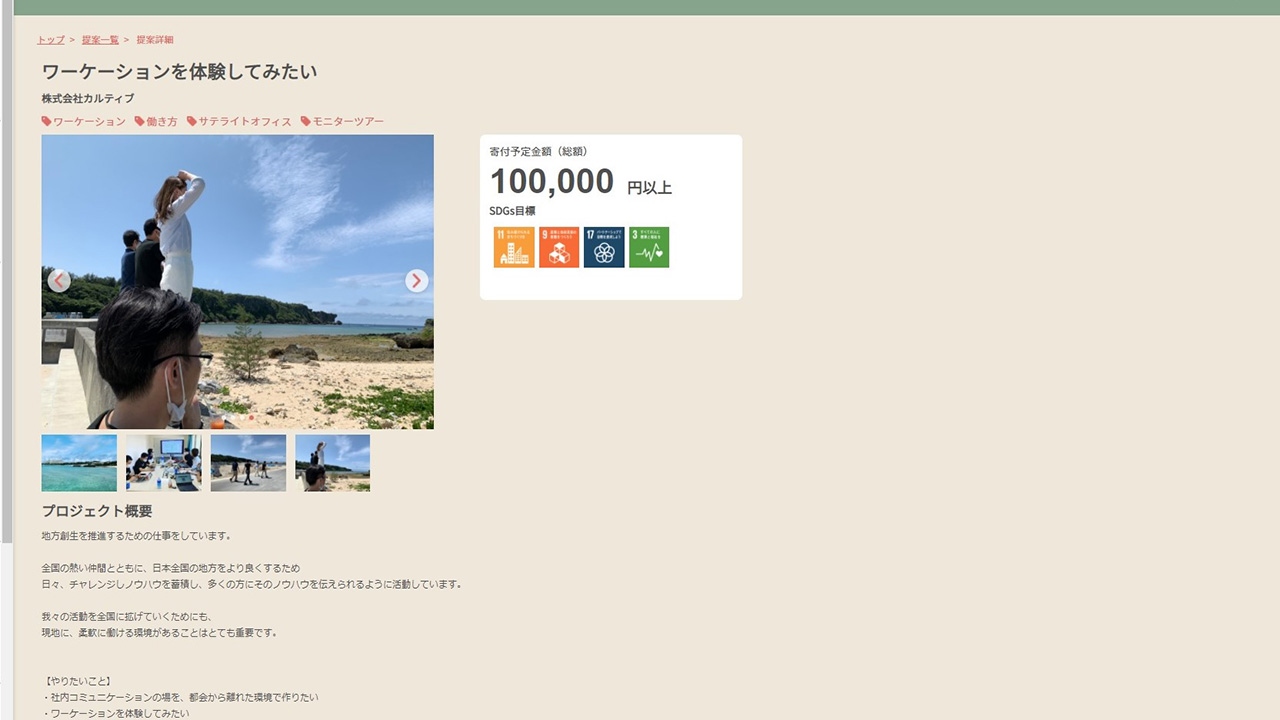
Task: Show the people walking on road thumbnail
Action: 248,463
